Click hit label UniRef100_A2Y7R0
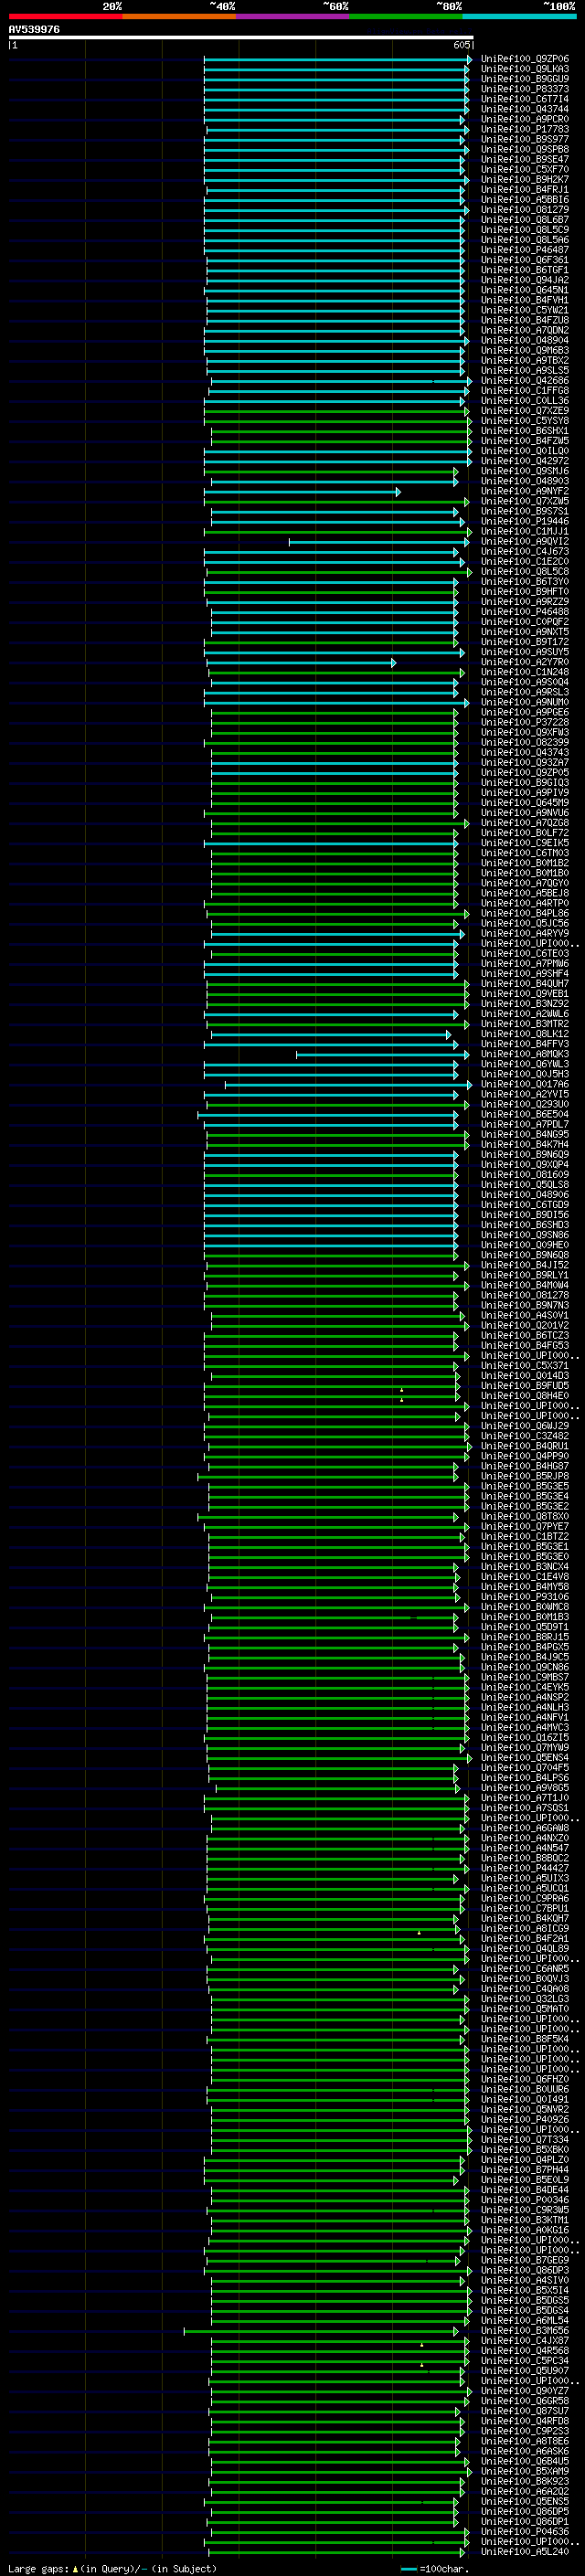The image size is (585, 2576). pyautogui.click(x=525, y=663)
